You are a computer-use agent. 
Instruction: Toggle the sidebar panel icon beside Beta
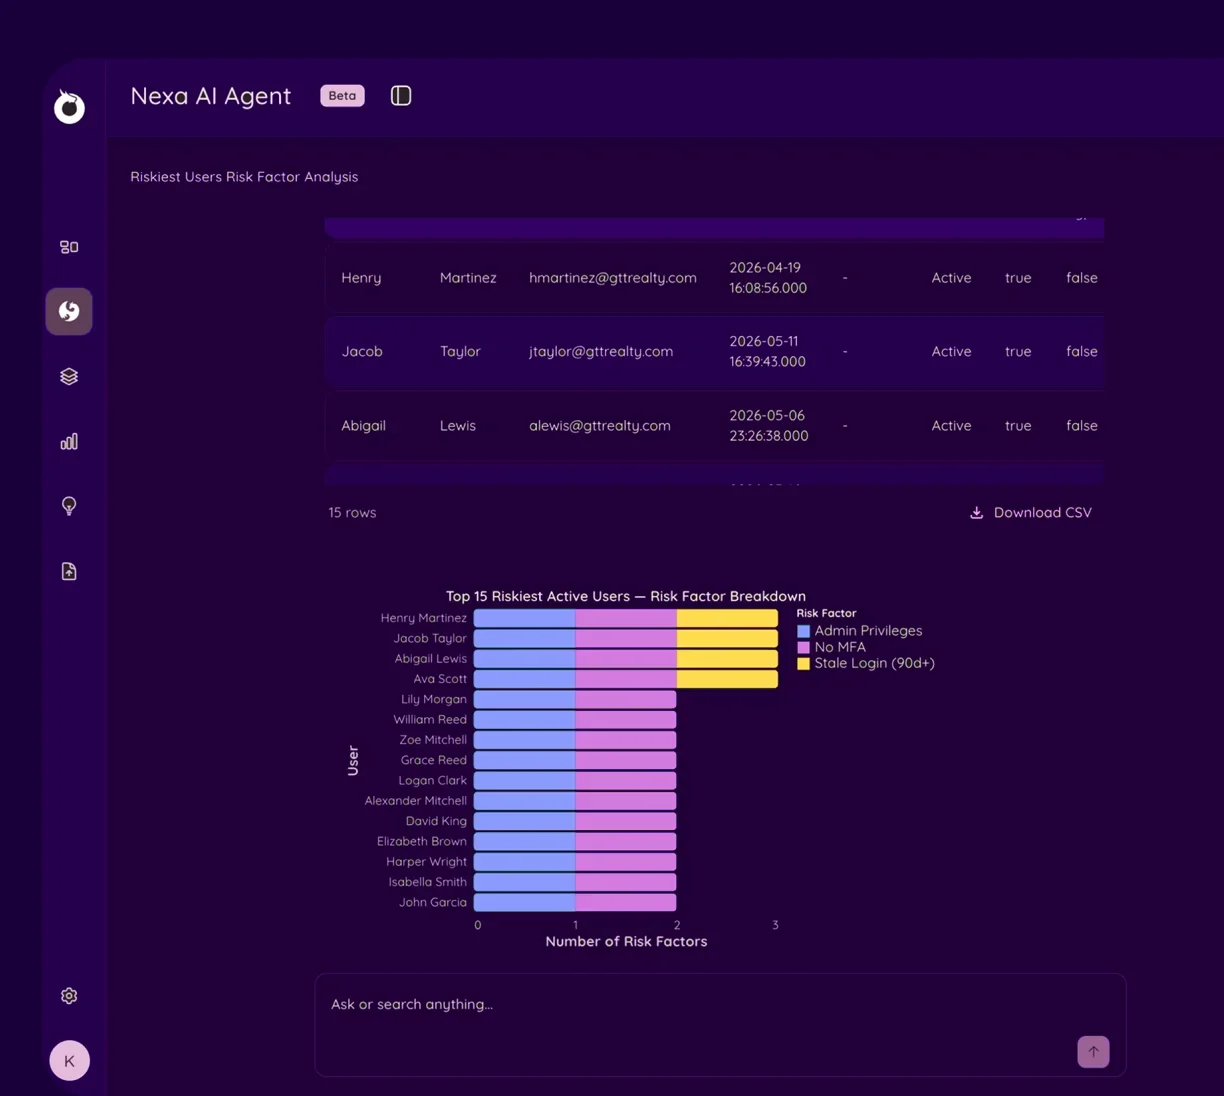[x=401, y=96]
